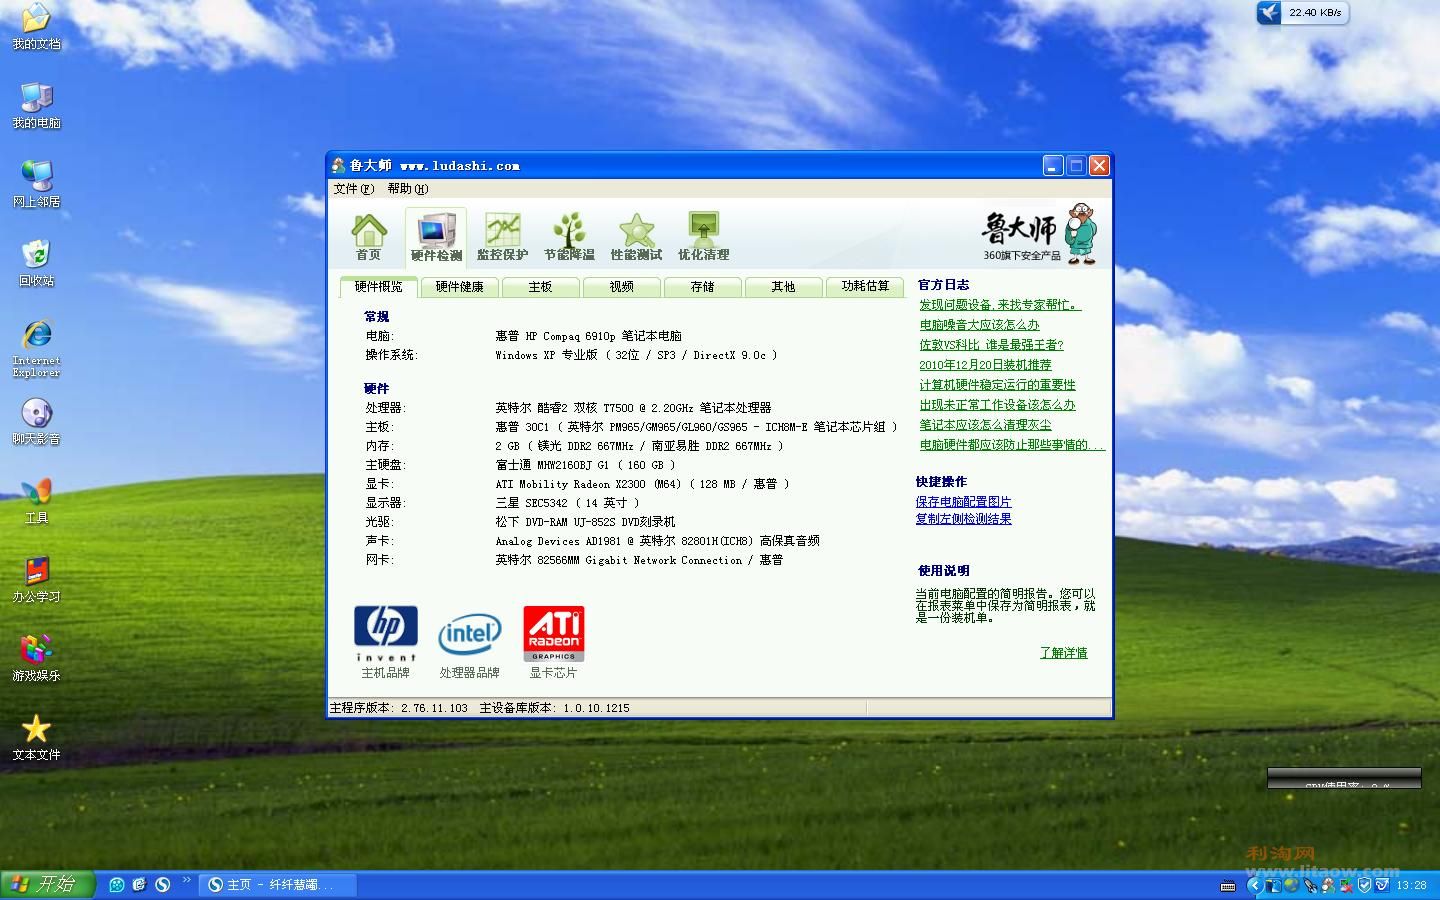Switch to the 主板 tab
Screen dimensions: 1440x900
[541, 287]
